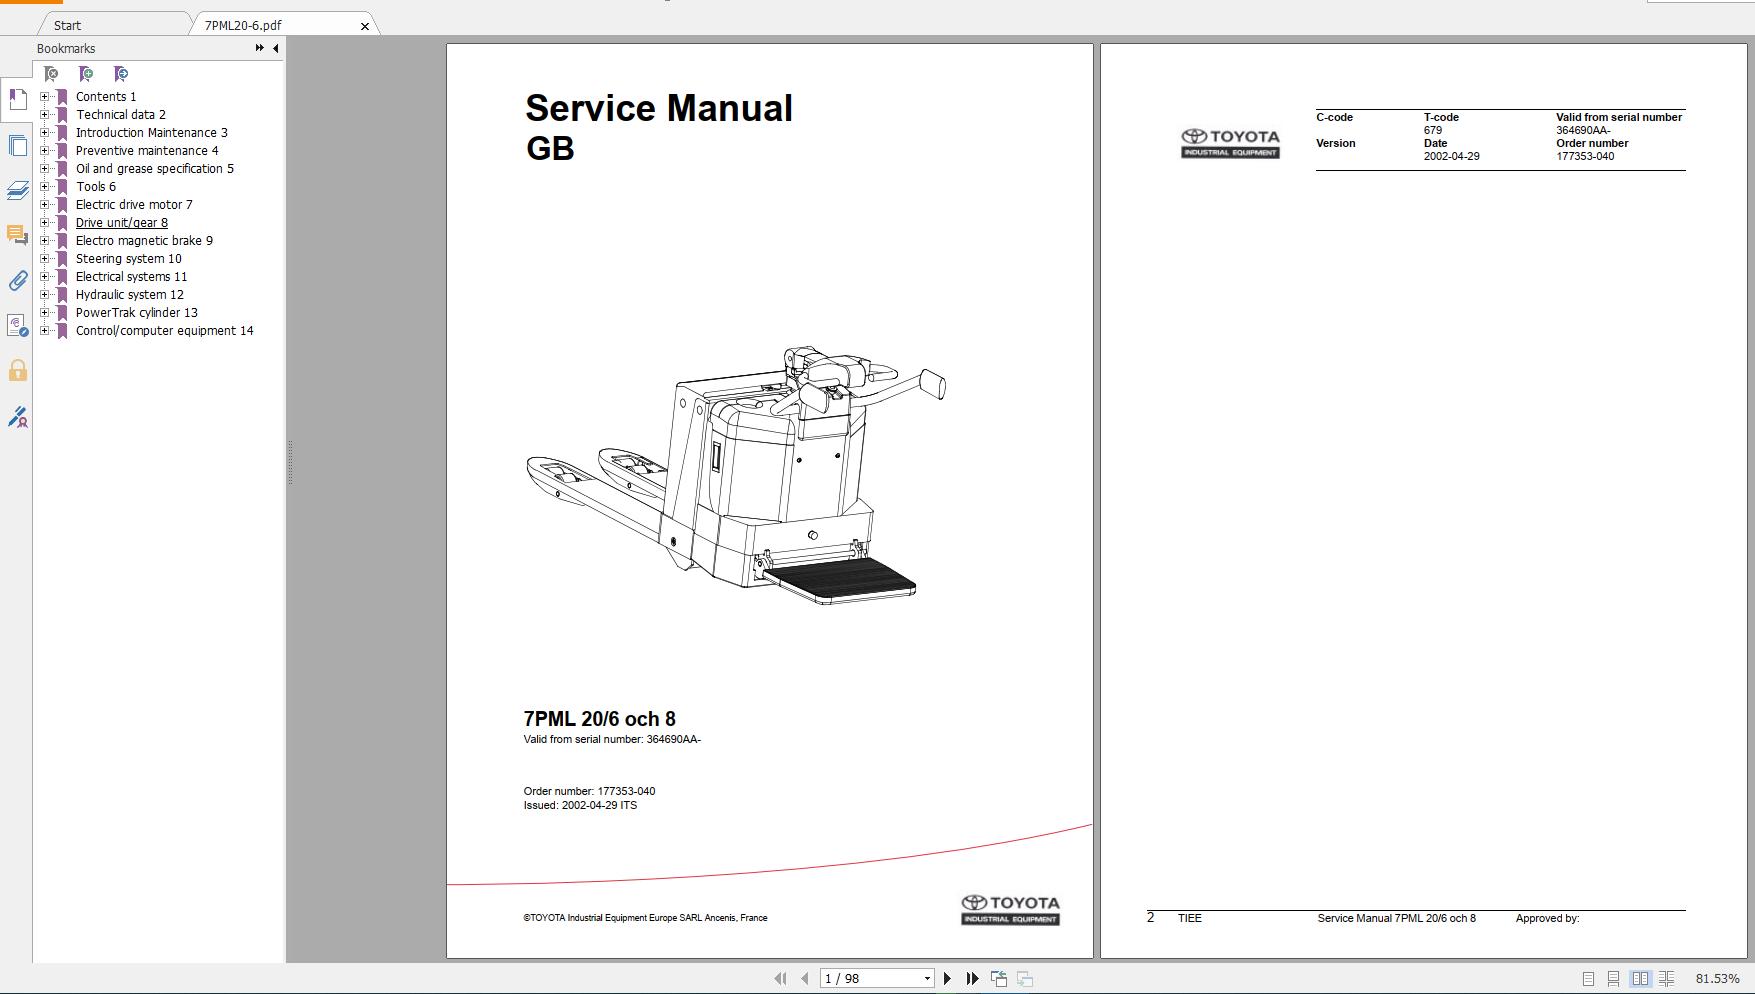The image size is (1755, 994).
Task: Open the Layers panel icon
Action: pos(17,190)
